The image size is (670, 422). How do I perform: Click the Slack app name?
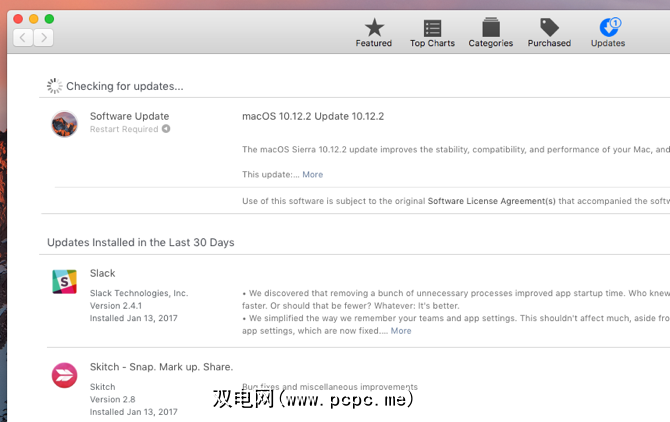click(x=103, y=273)
